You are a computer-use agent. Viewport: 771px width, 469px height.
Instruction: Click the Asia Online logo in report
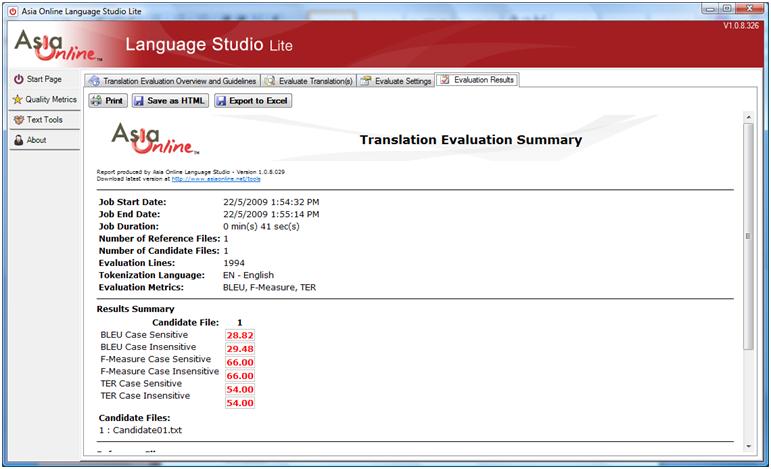point(155,139)
